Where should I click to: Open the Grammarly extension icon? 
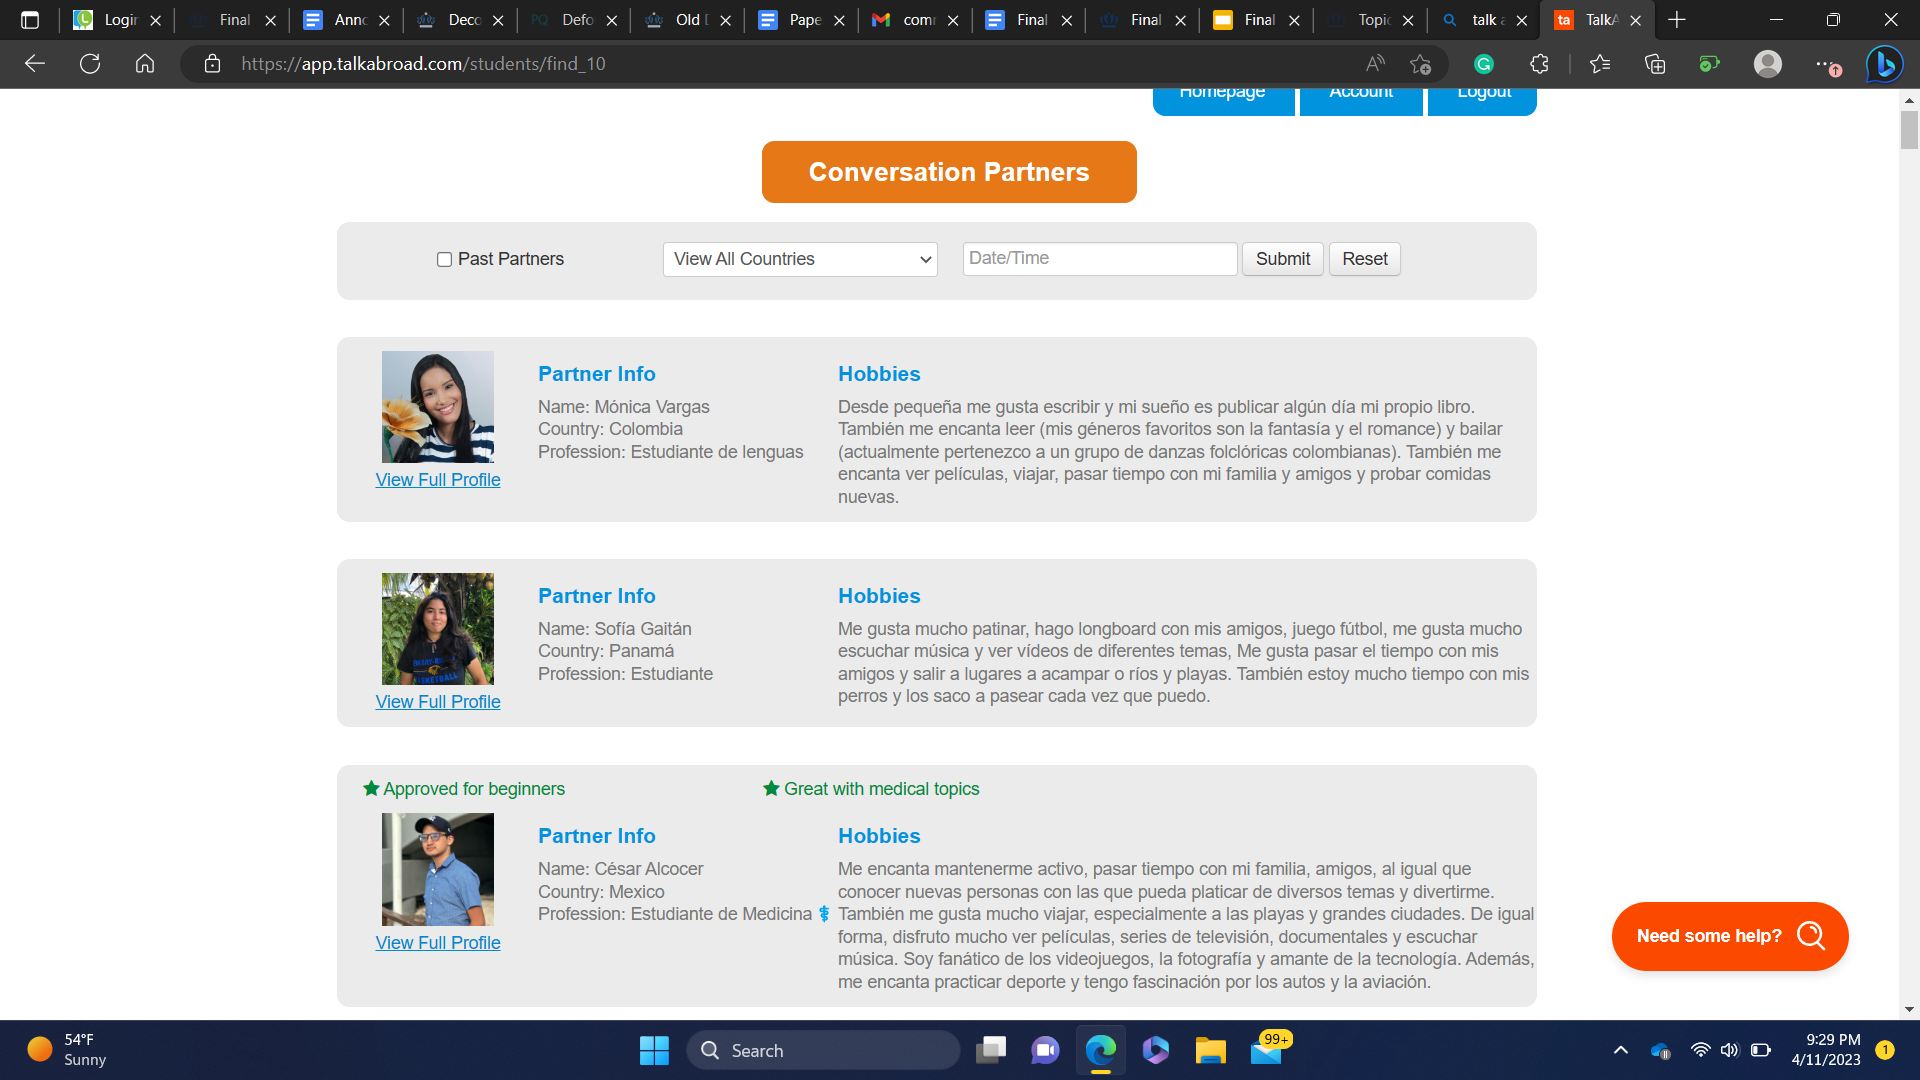pos(1484,64)
